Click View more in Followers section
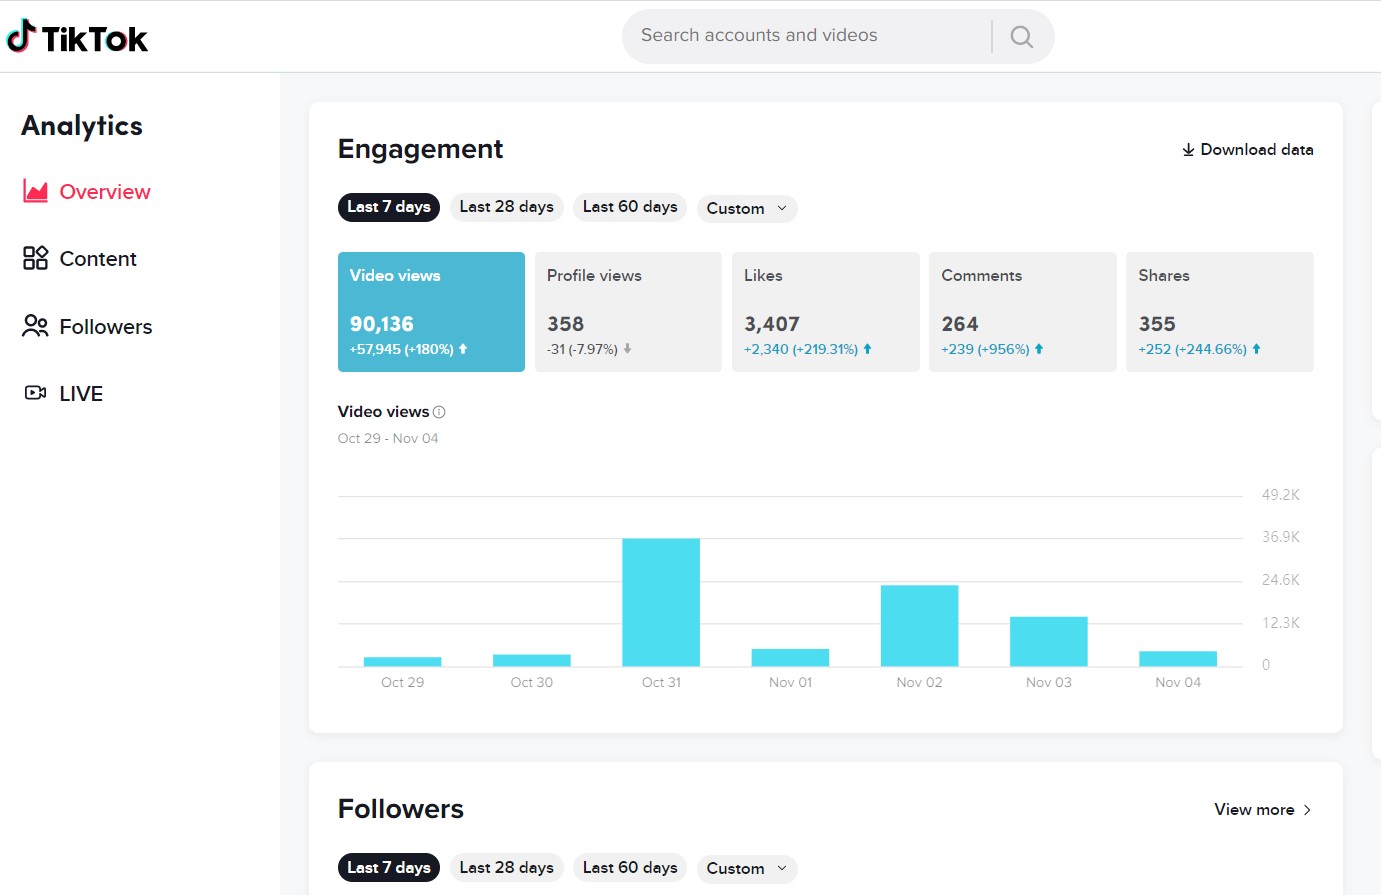Screen dimensions: 1381x895 point(1263,810)
